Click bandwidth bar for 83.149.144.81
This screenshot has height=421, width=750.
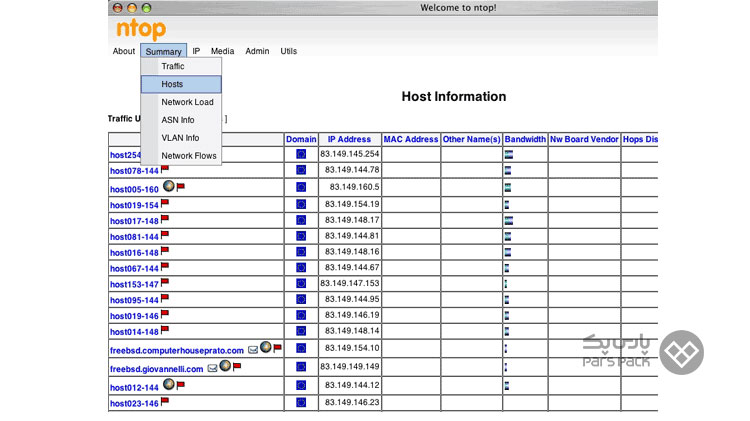508,236
